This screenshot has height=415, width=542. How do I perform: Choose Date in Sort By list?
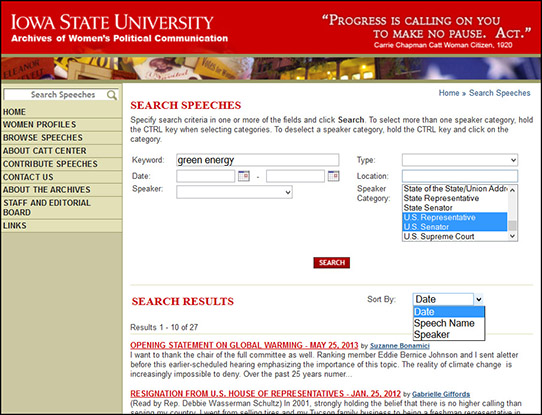(x=449, y=312)
